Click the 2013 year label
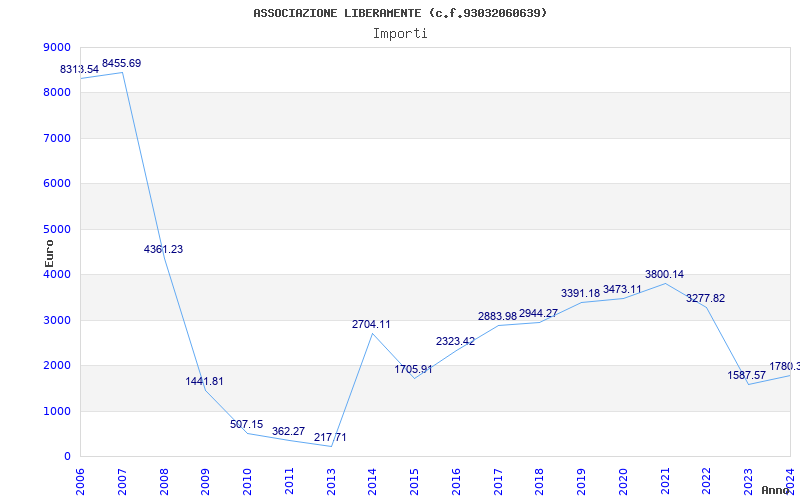The height and width of the screenshot is (500, 800). pos(331,481)
